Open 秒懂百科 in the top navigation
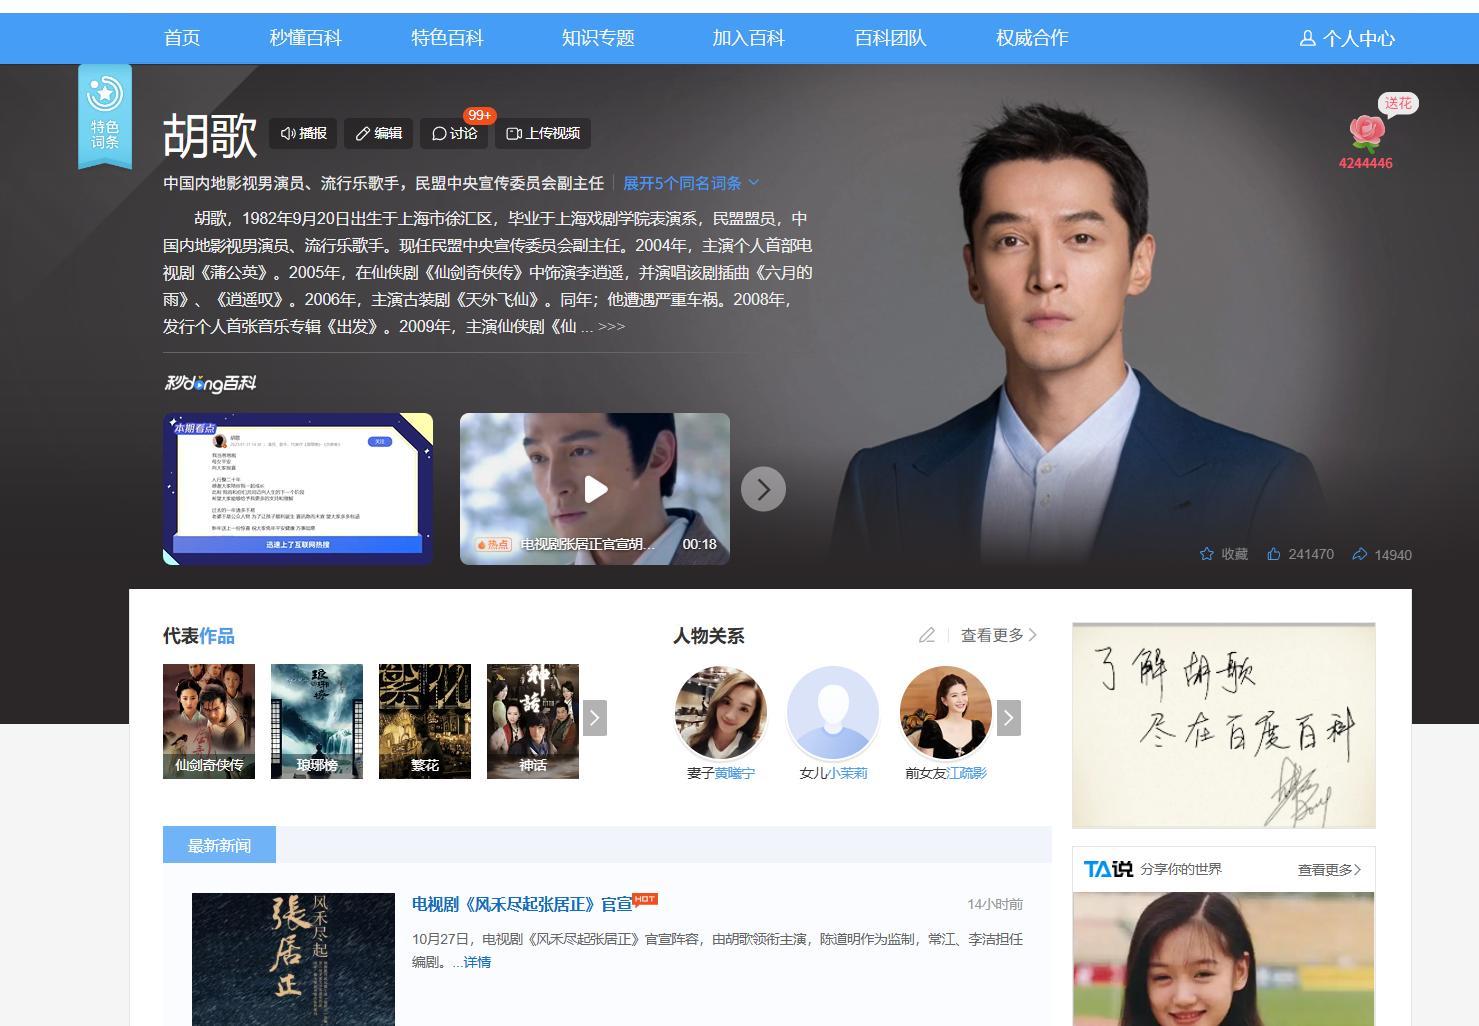The width and height of the screenshot is (1479, 1026). pos(305,38)
